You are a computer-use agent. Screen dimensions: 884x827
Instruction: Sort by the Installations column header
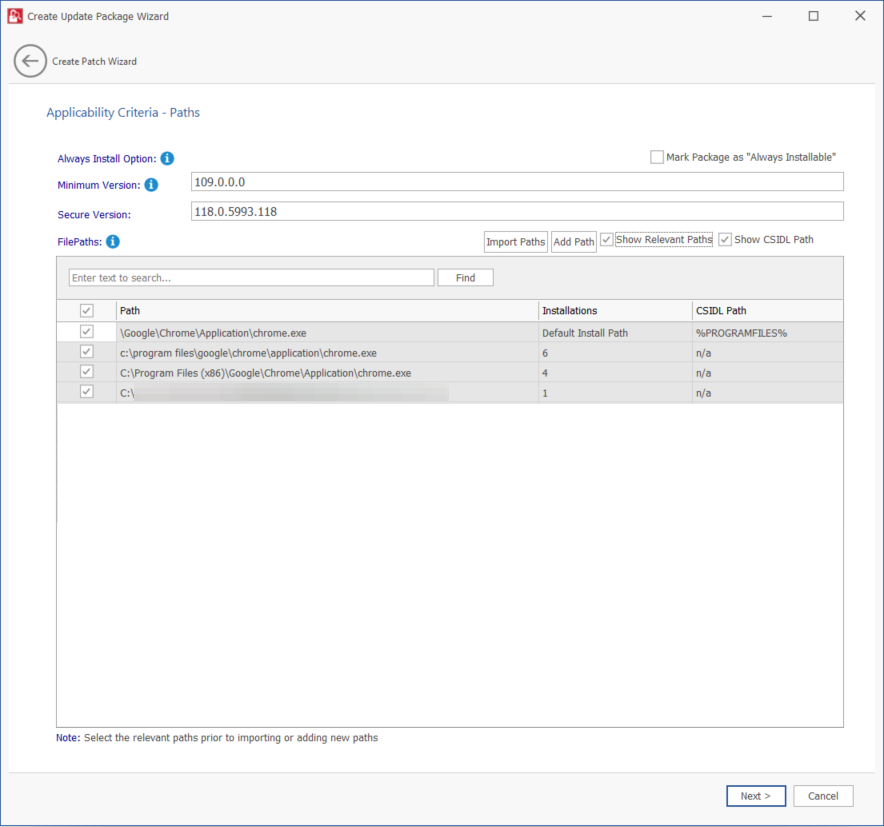[x=614, y=311]
